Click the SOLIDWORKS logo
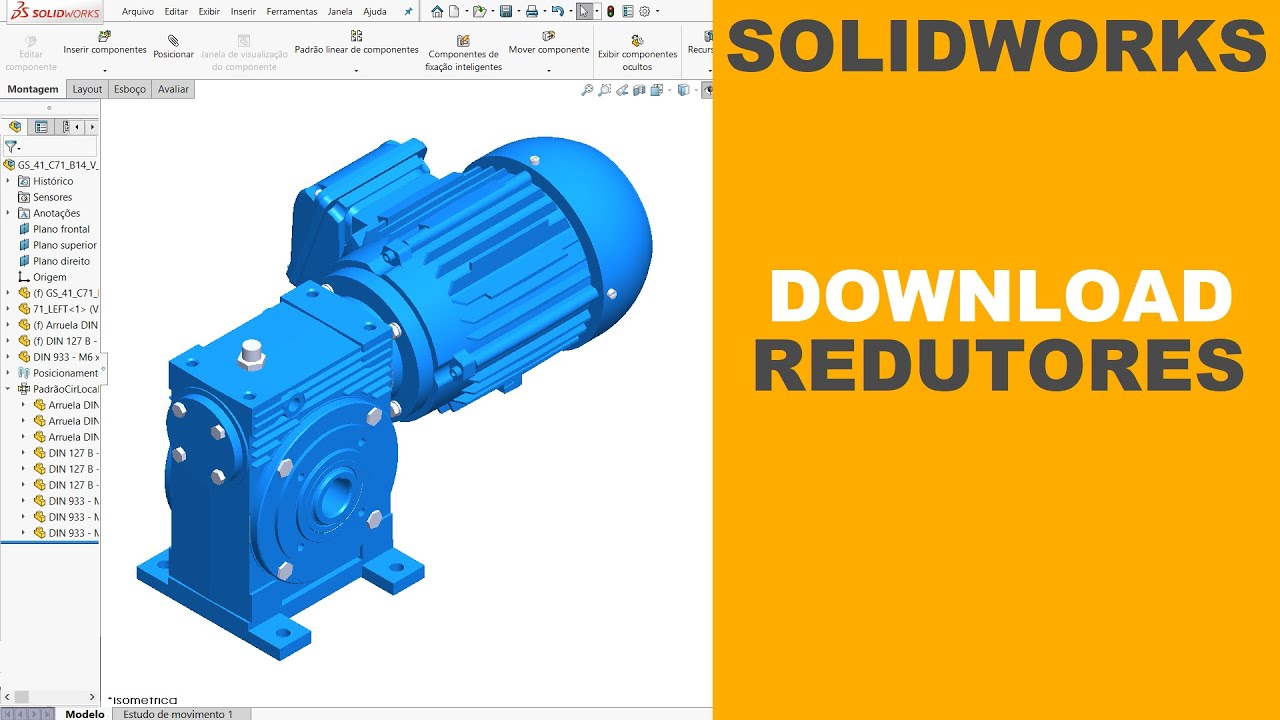 [53, 11]
